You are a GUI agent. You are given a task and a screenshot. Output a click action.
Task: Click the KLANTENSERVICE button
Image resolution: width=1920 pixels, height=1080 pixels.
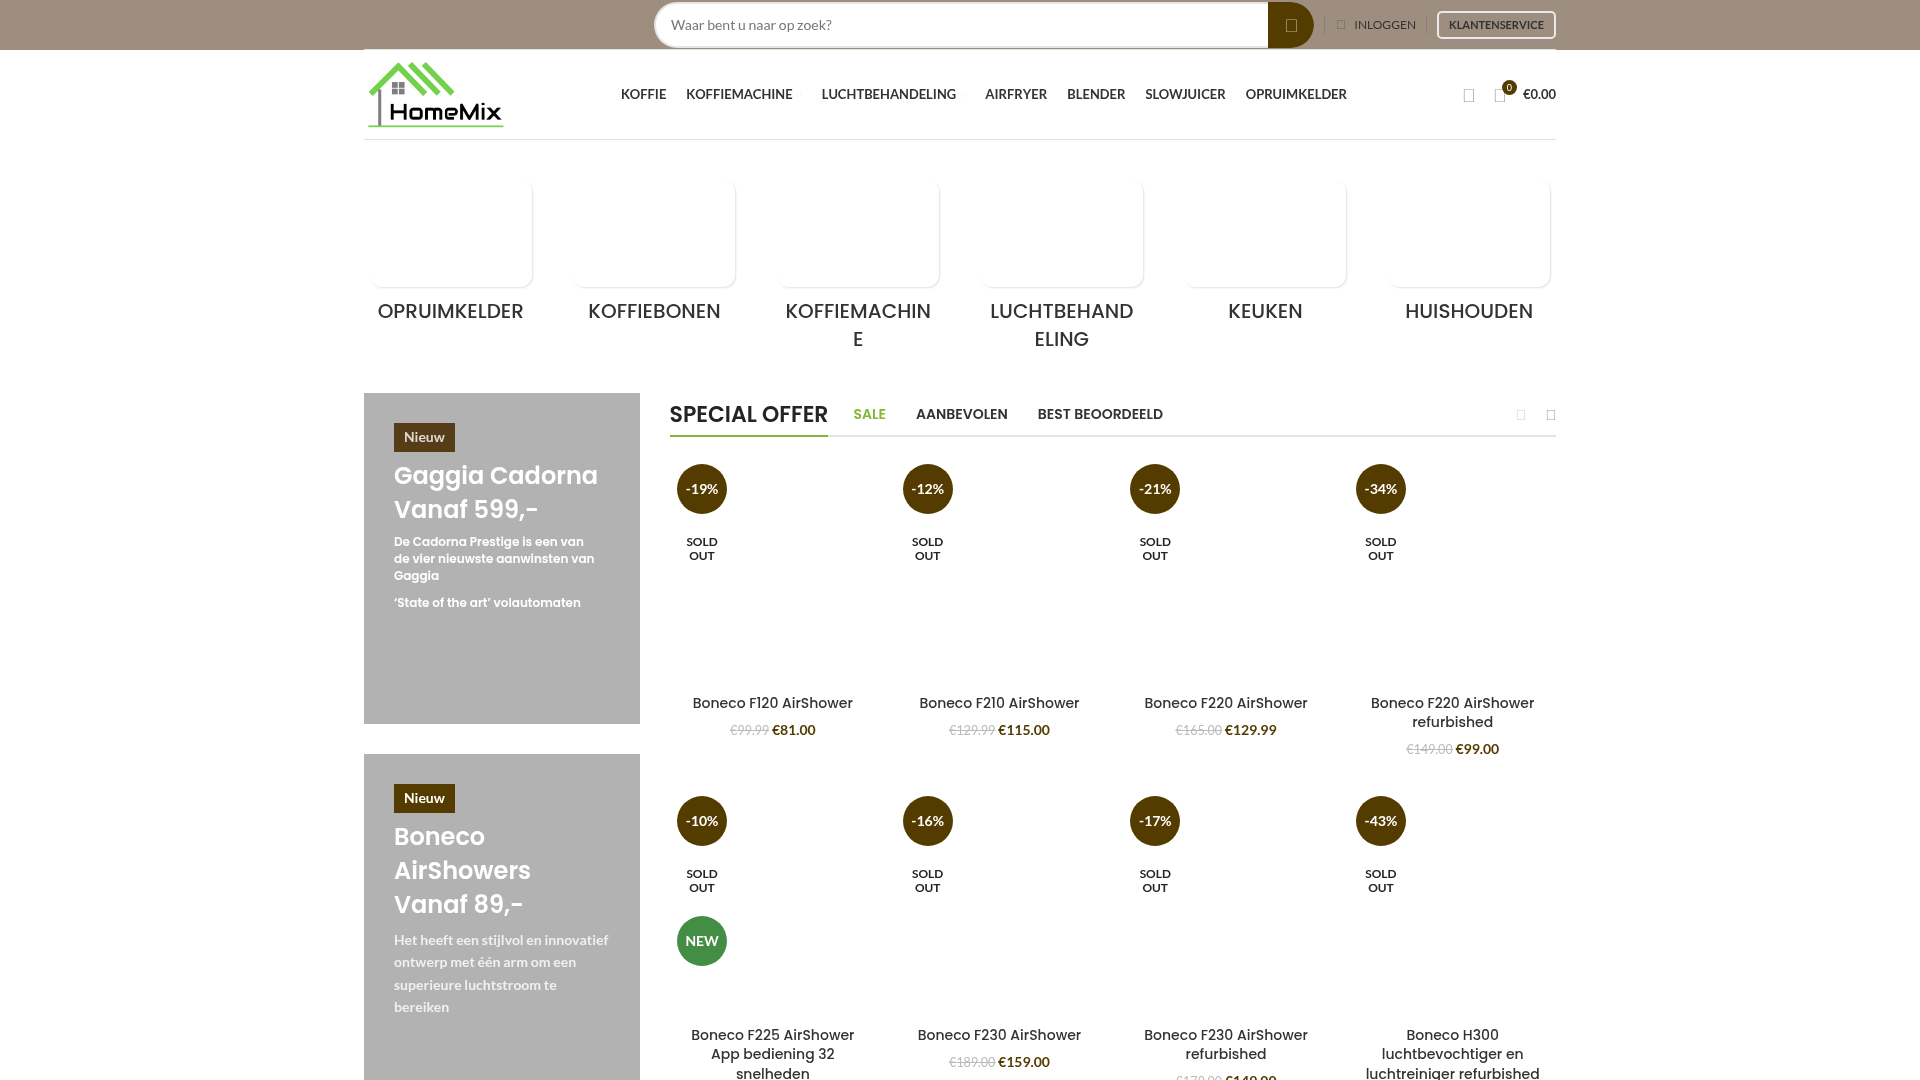point(1496,25)
